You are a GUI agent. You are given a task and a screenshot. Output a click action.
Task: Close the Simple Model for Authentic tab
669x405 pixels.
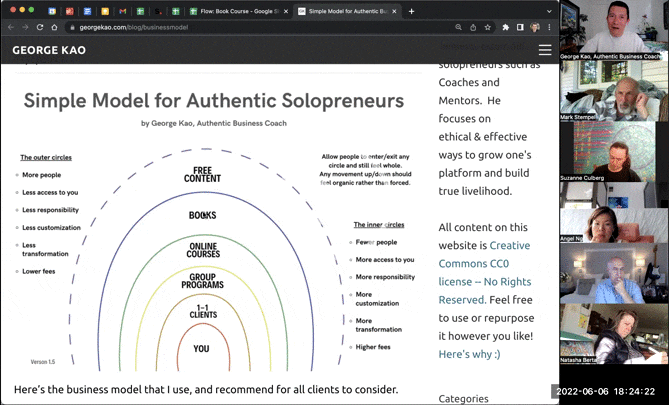click(x=394, y=12)
